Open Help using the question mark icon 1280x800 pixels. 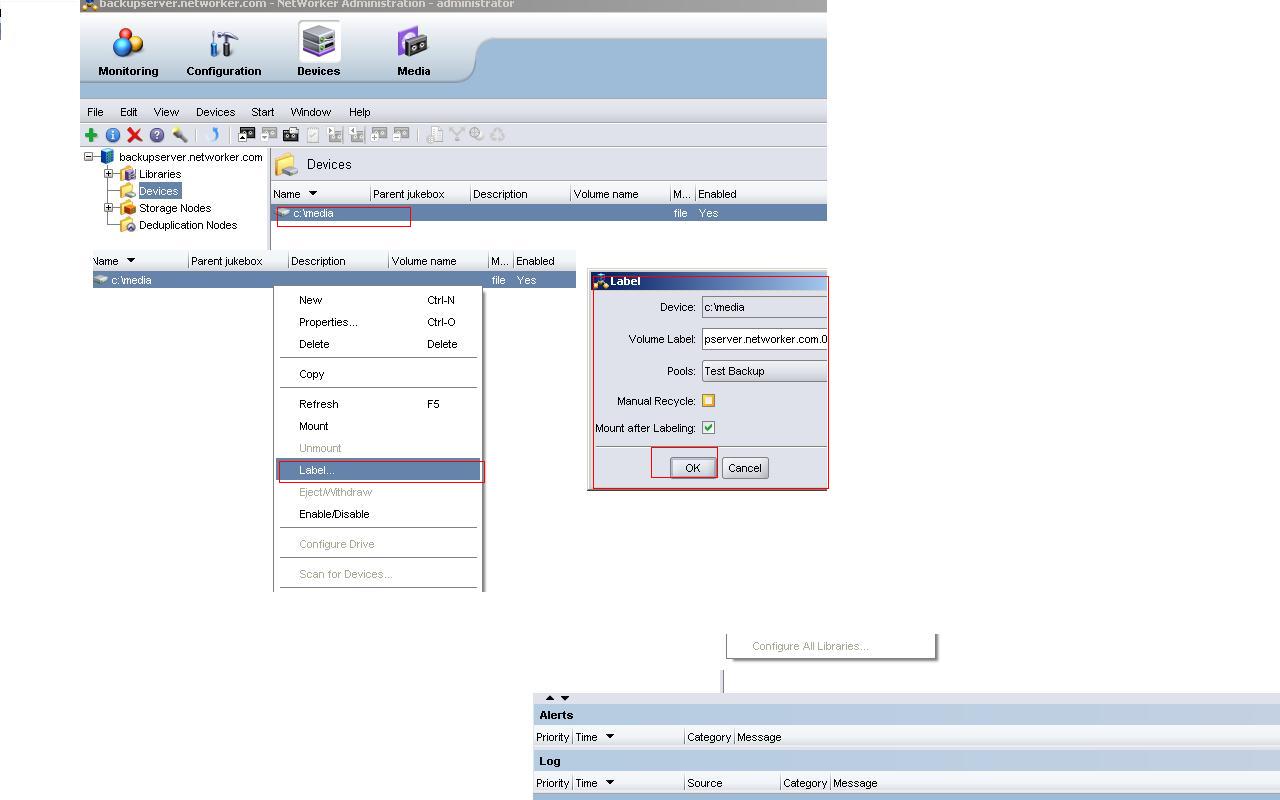157,135
